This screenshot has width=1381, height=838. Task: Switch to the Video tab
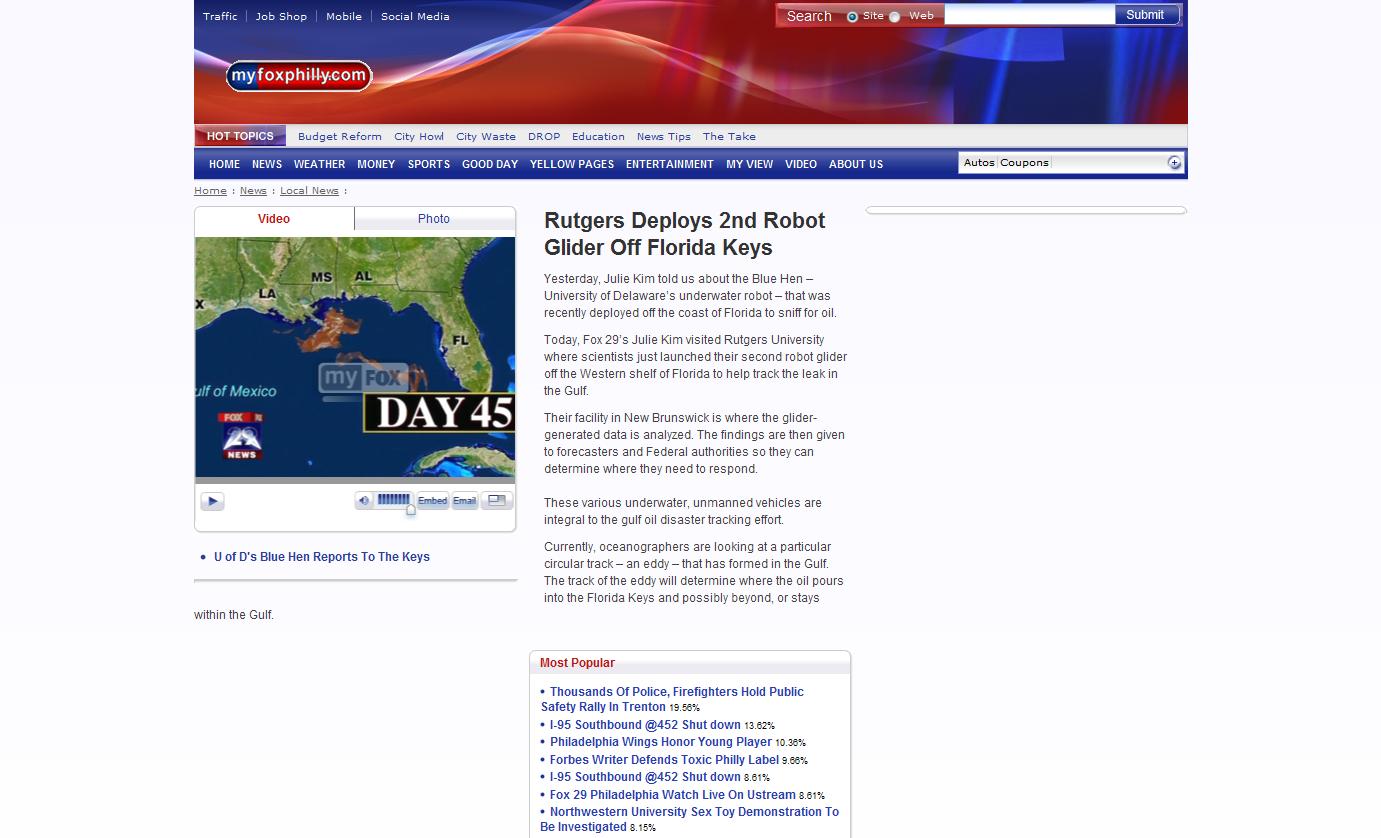[274, 219]
